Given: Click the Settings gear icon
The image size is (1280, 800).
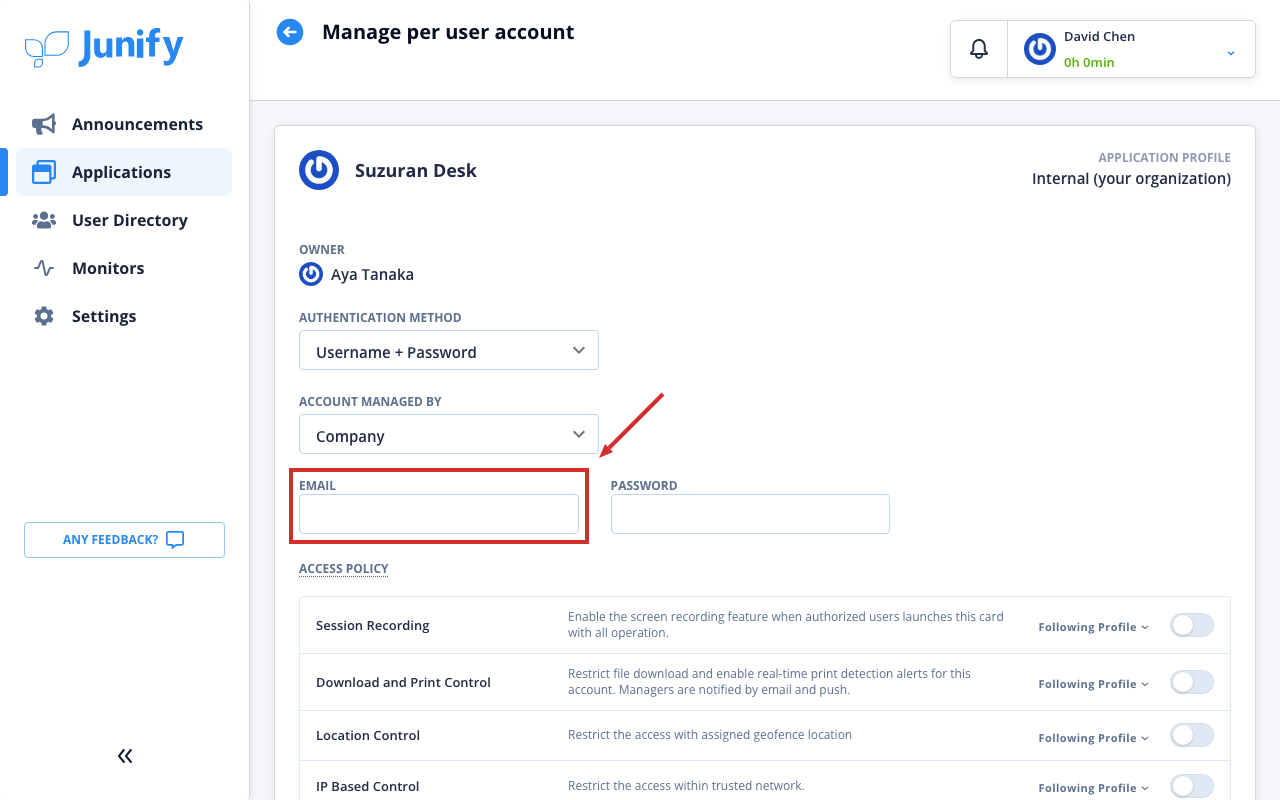Looking at the screenshot, I should click(44, 316).
